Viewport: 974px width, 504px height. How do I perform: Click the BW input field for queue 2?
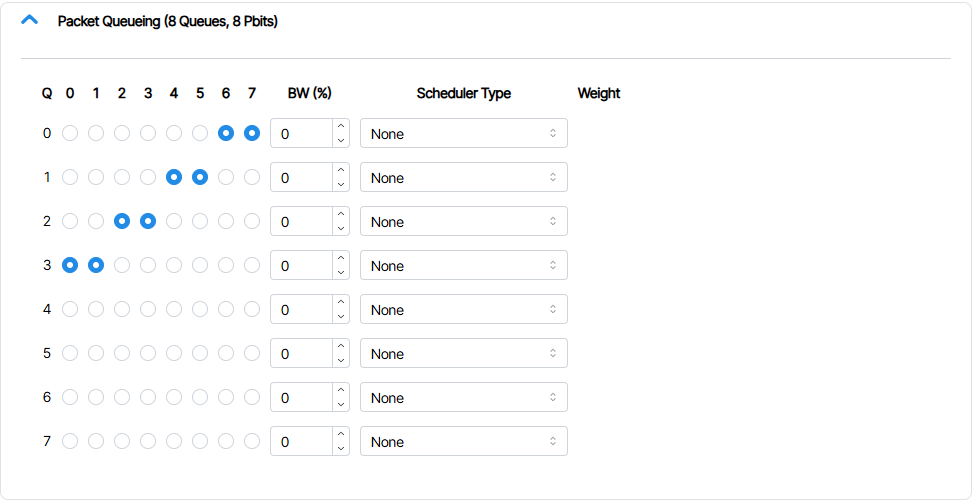[301, 221]
